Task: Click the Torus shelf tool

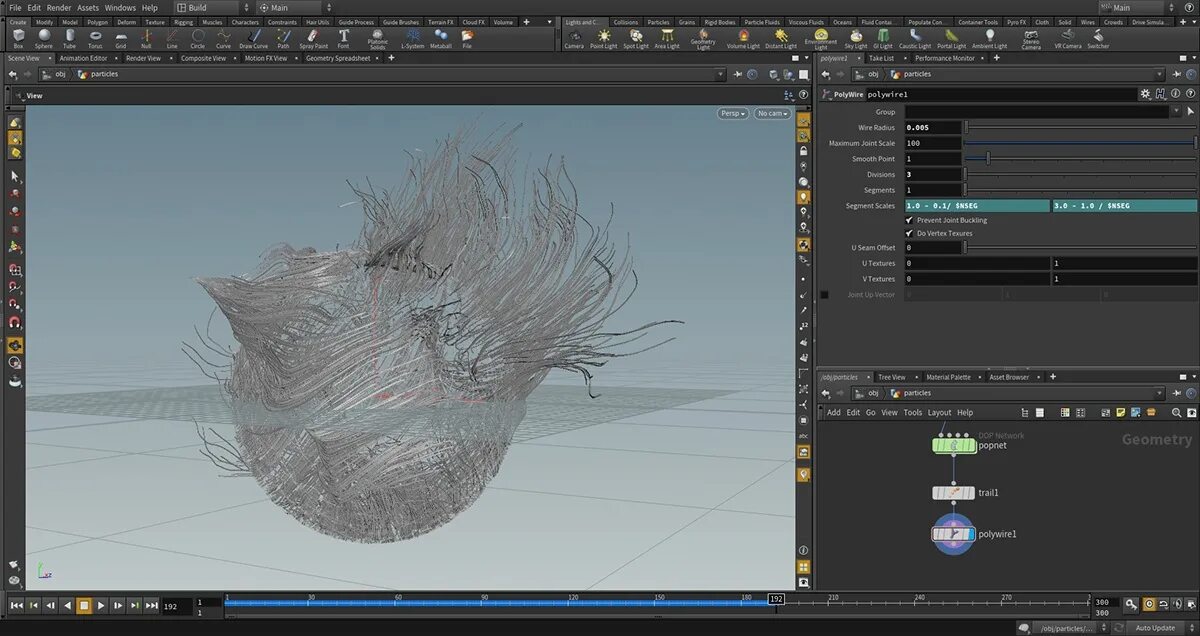Action: [95, 38]
